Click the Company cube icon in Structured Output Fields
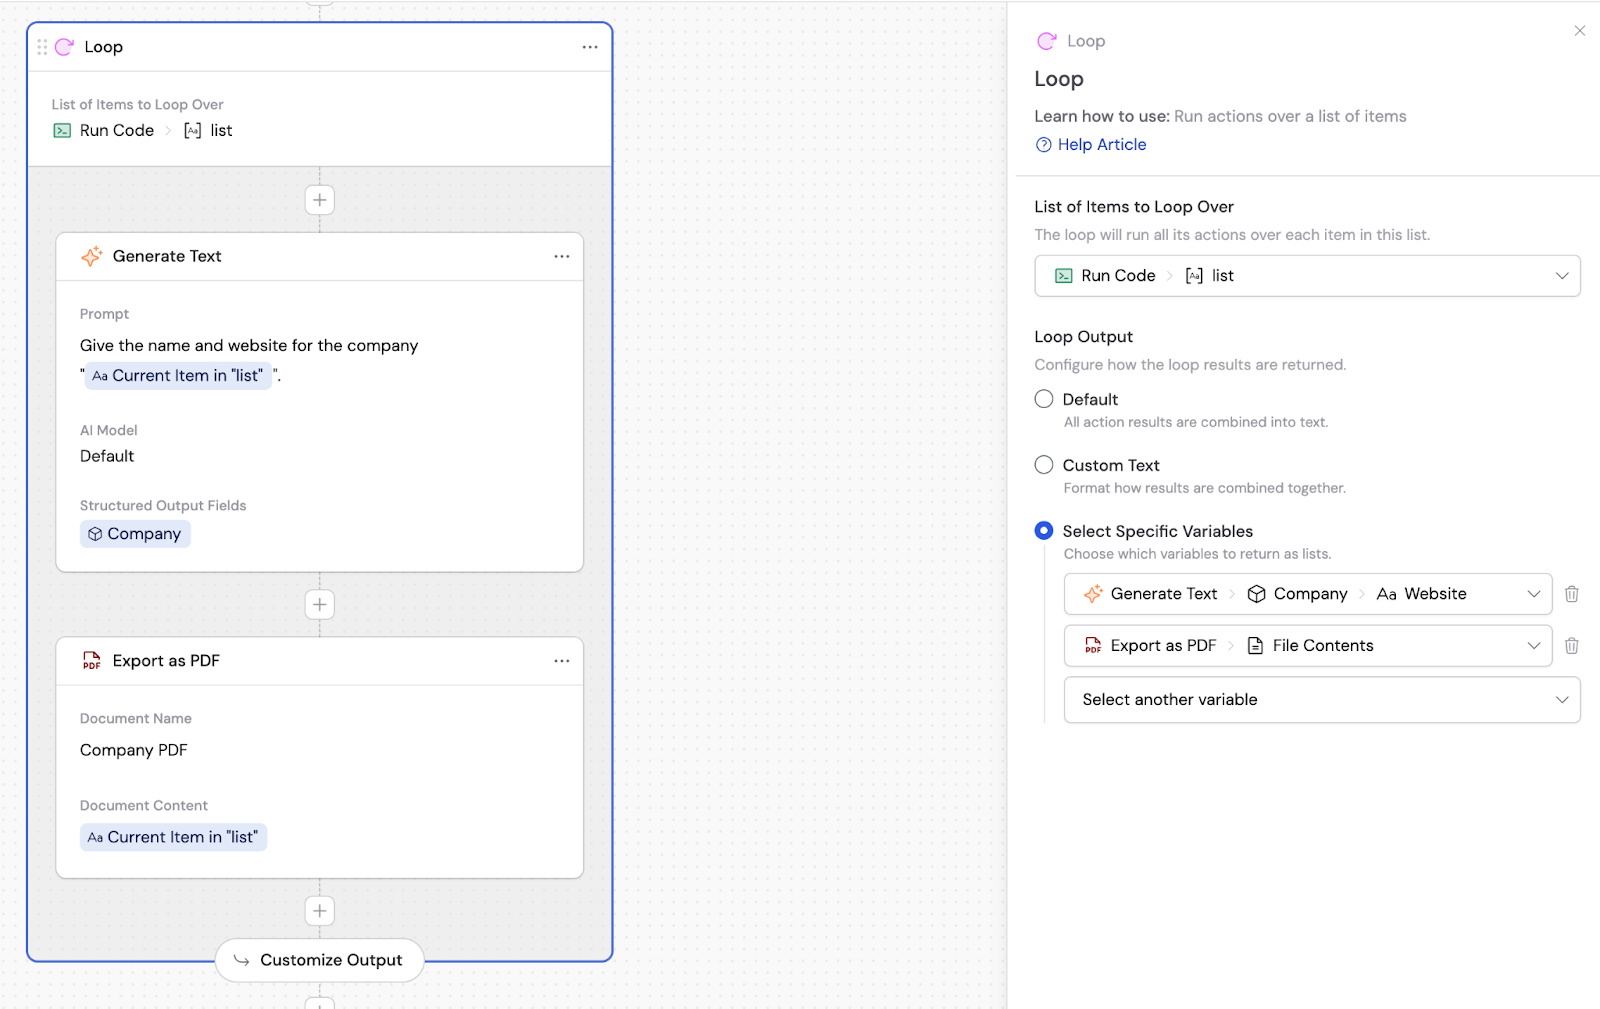The image size is (1600, 1009). click(x=95, y=534)
